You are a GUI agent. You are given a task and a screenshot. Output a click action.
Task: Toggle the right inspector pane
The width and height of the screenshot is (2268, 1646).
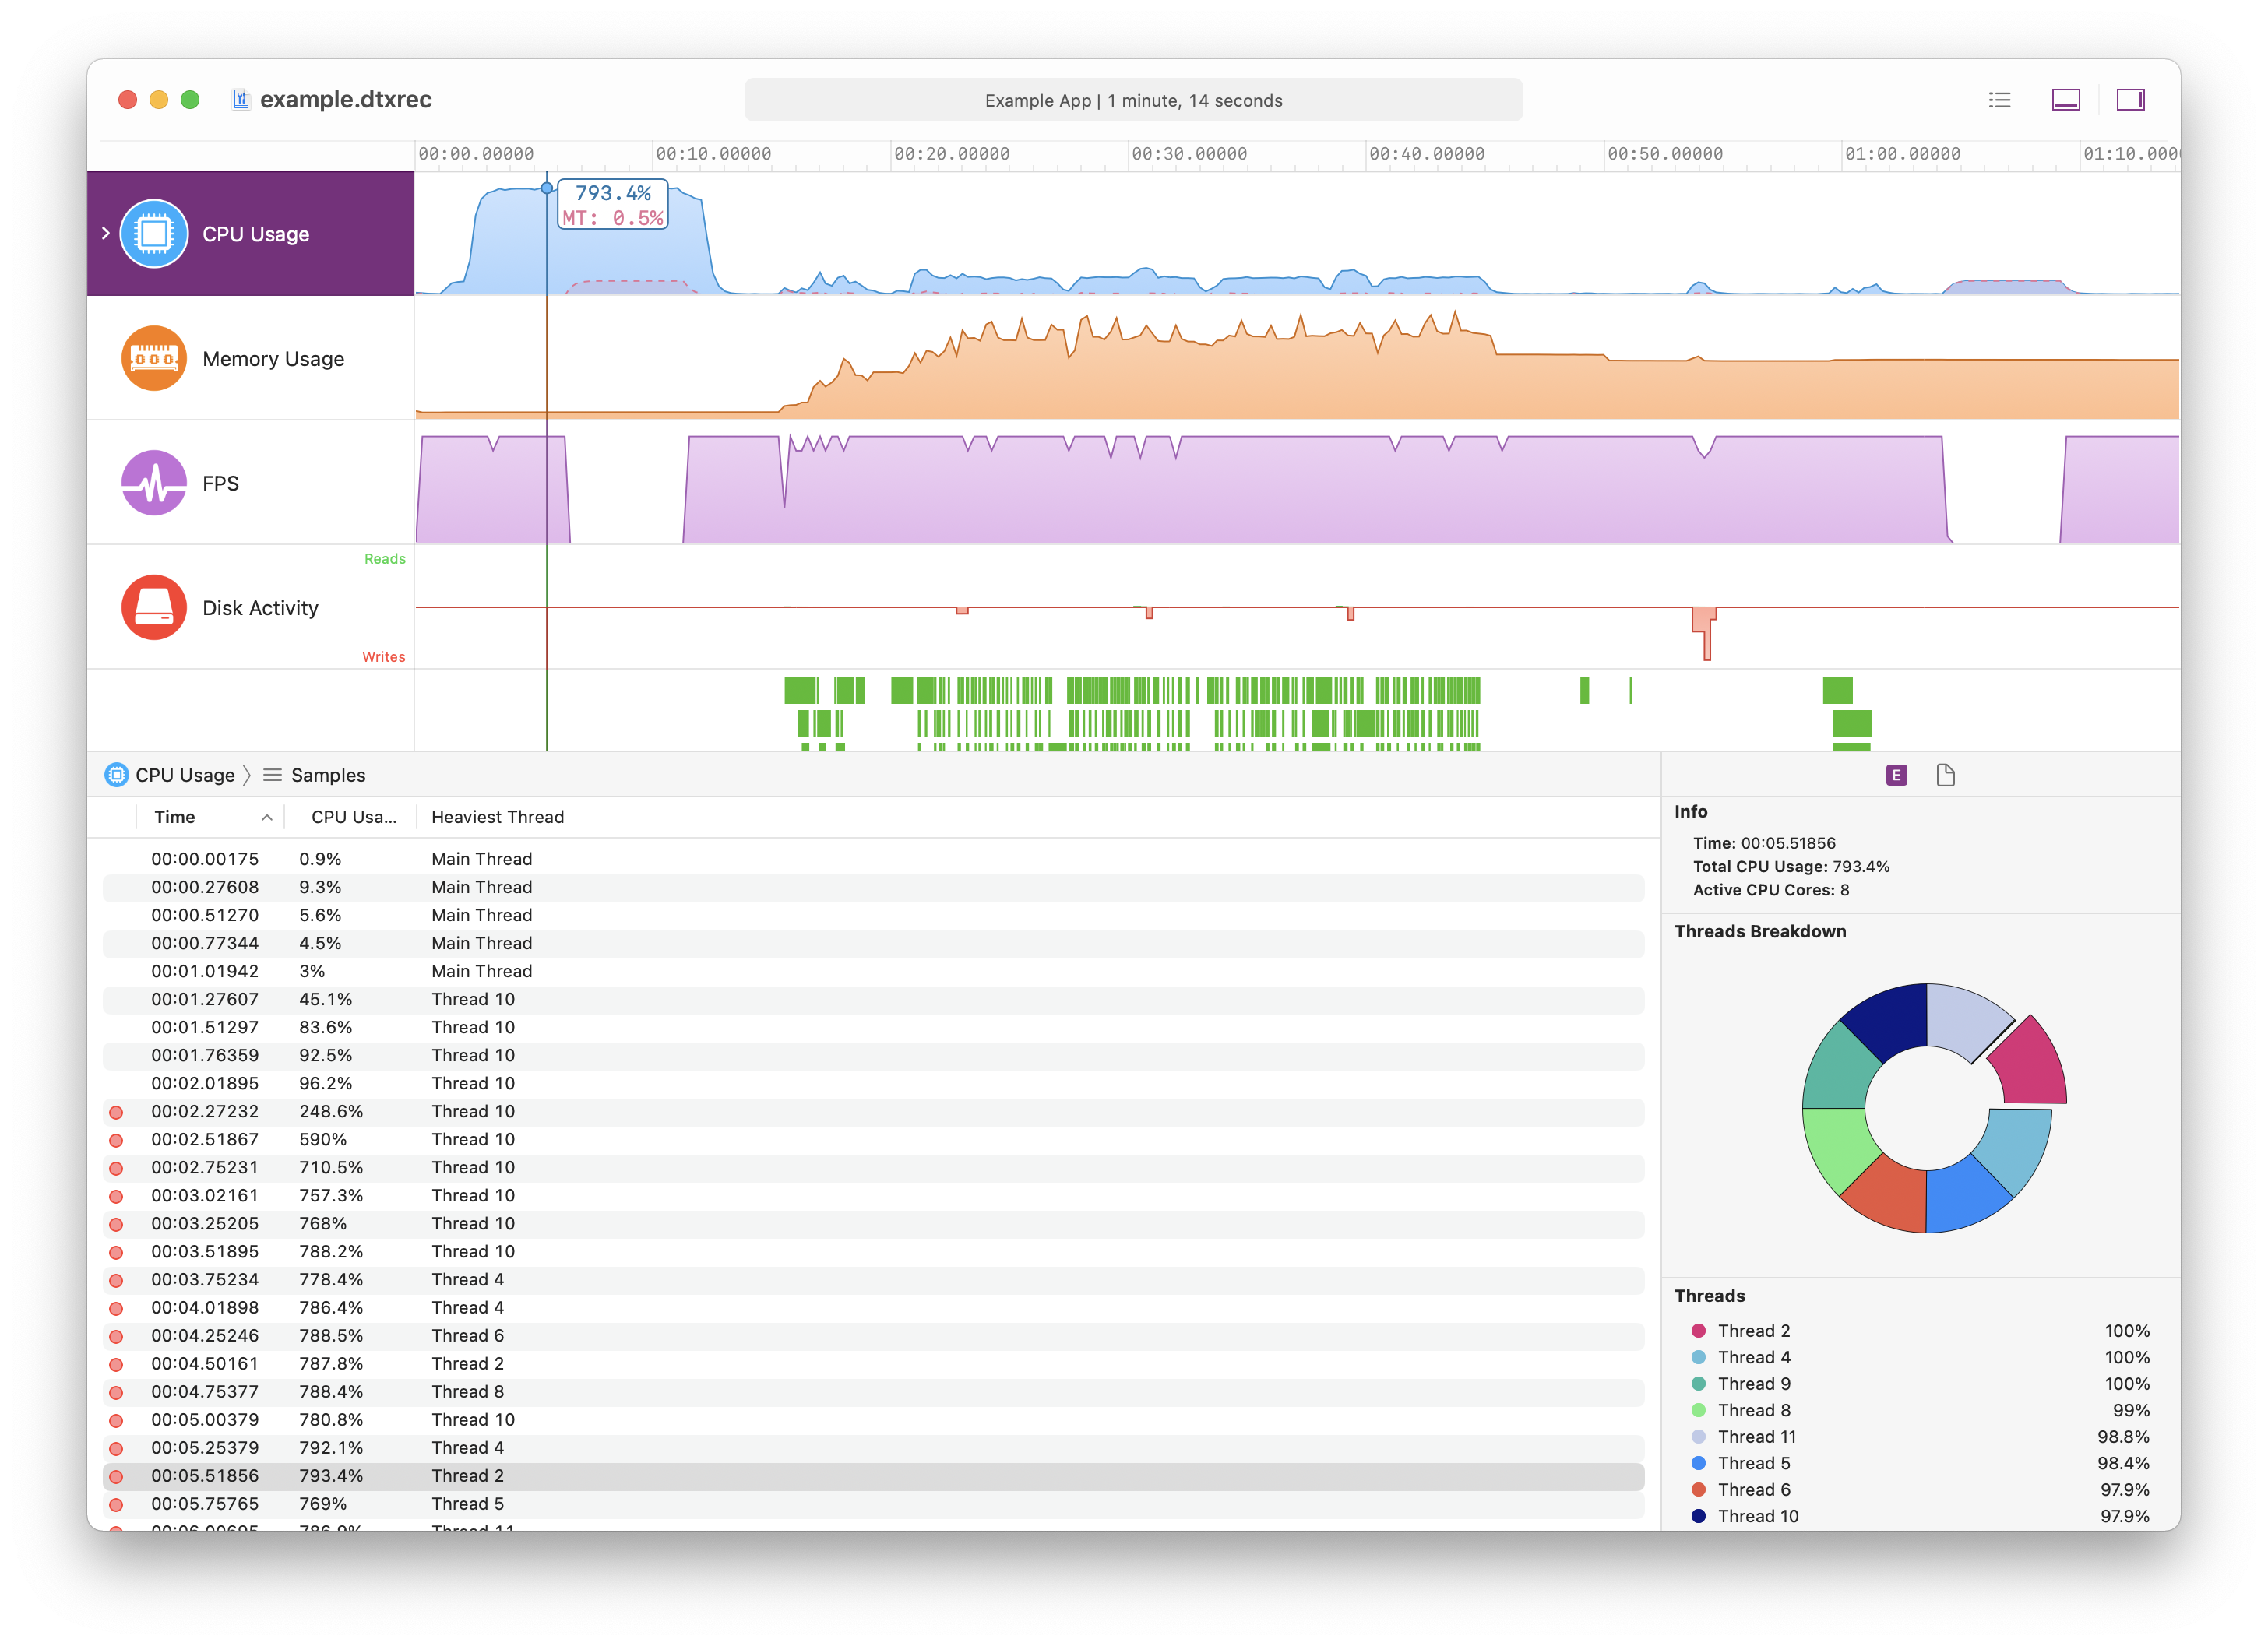pyautogui.click(x=2130, y=100)
